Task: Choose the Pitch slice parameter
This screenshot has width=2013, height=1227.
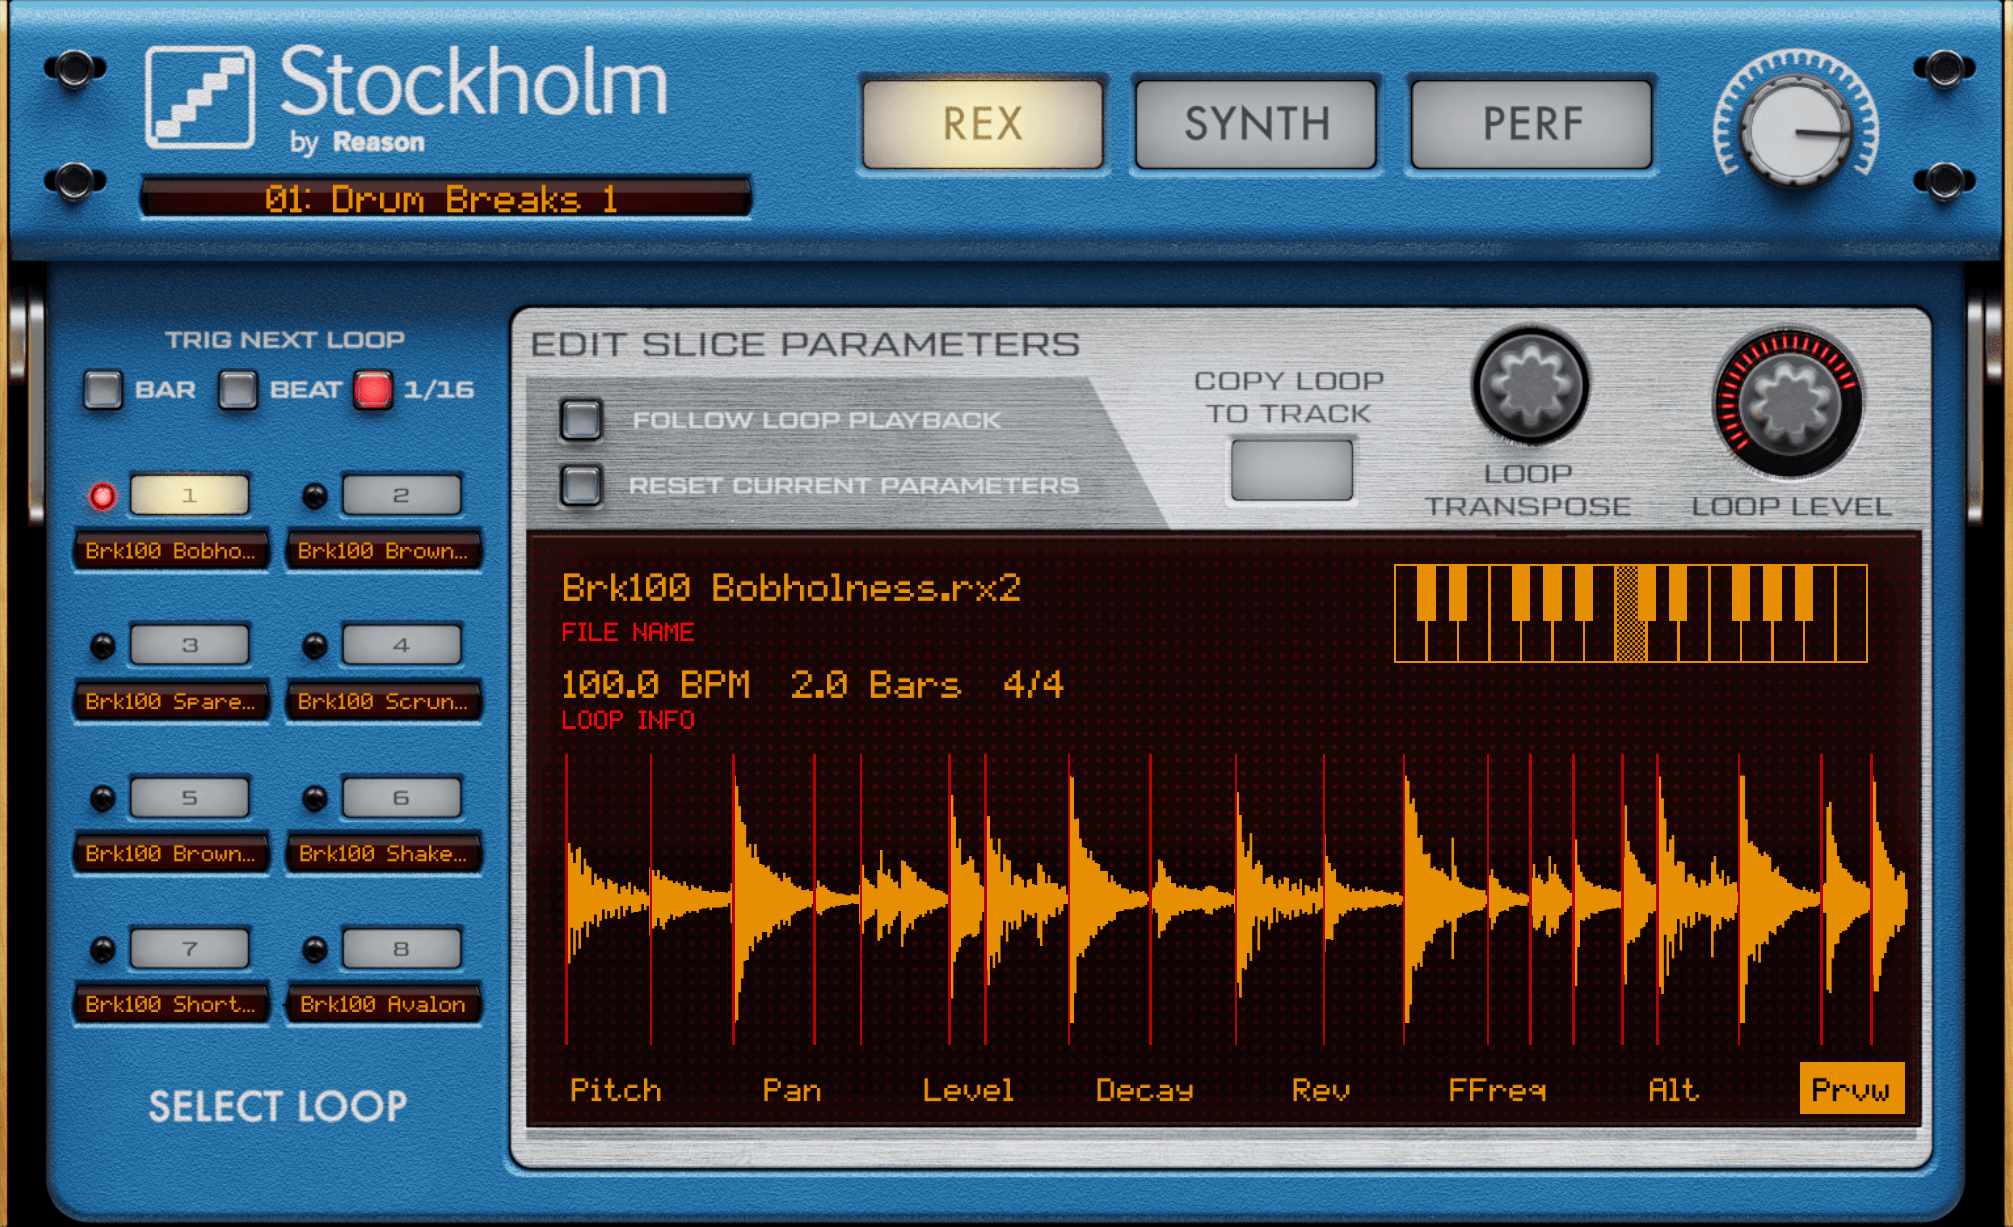Action: [615, 1090]
